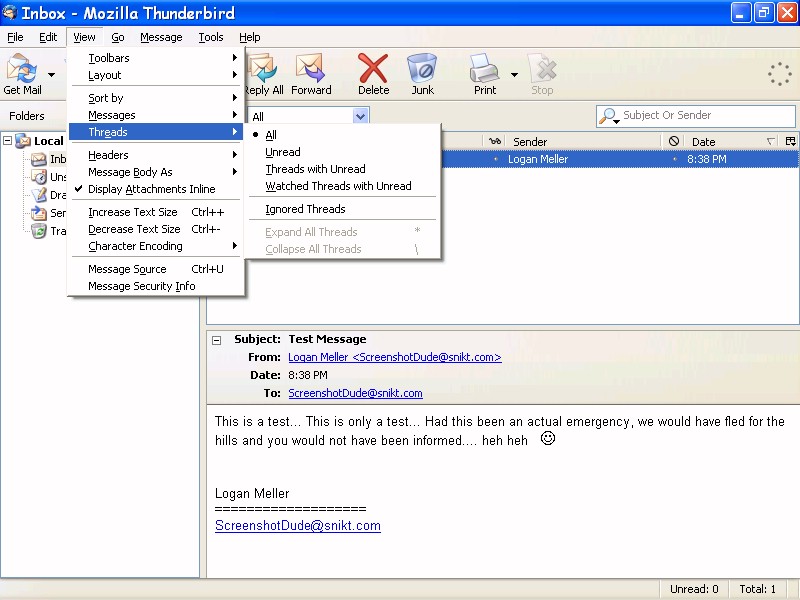
Task: Open the Get Mail dropdown arrow
Action: click(x=52, y=74)
